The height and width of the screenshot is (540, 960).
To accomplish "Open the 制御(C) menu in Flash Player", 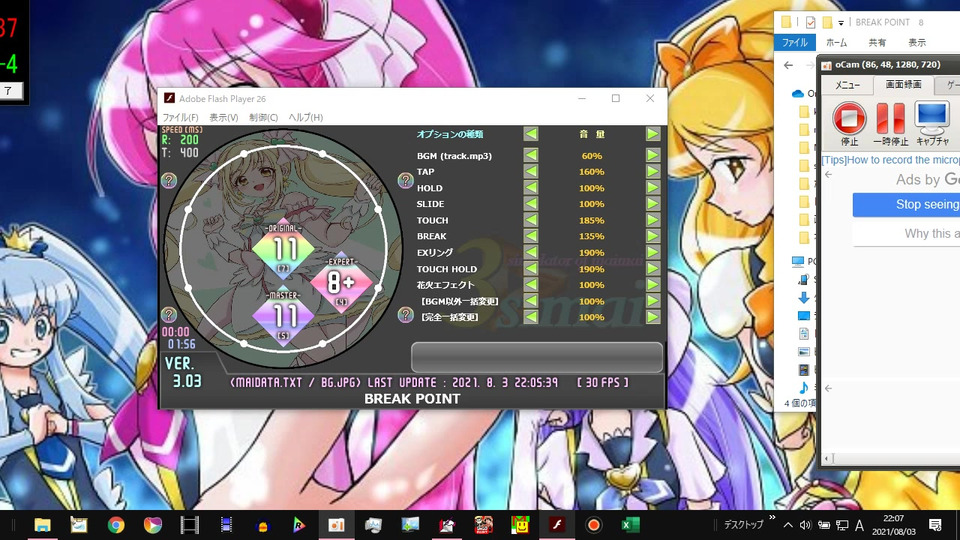I will (x=263, y=118).
